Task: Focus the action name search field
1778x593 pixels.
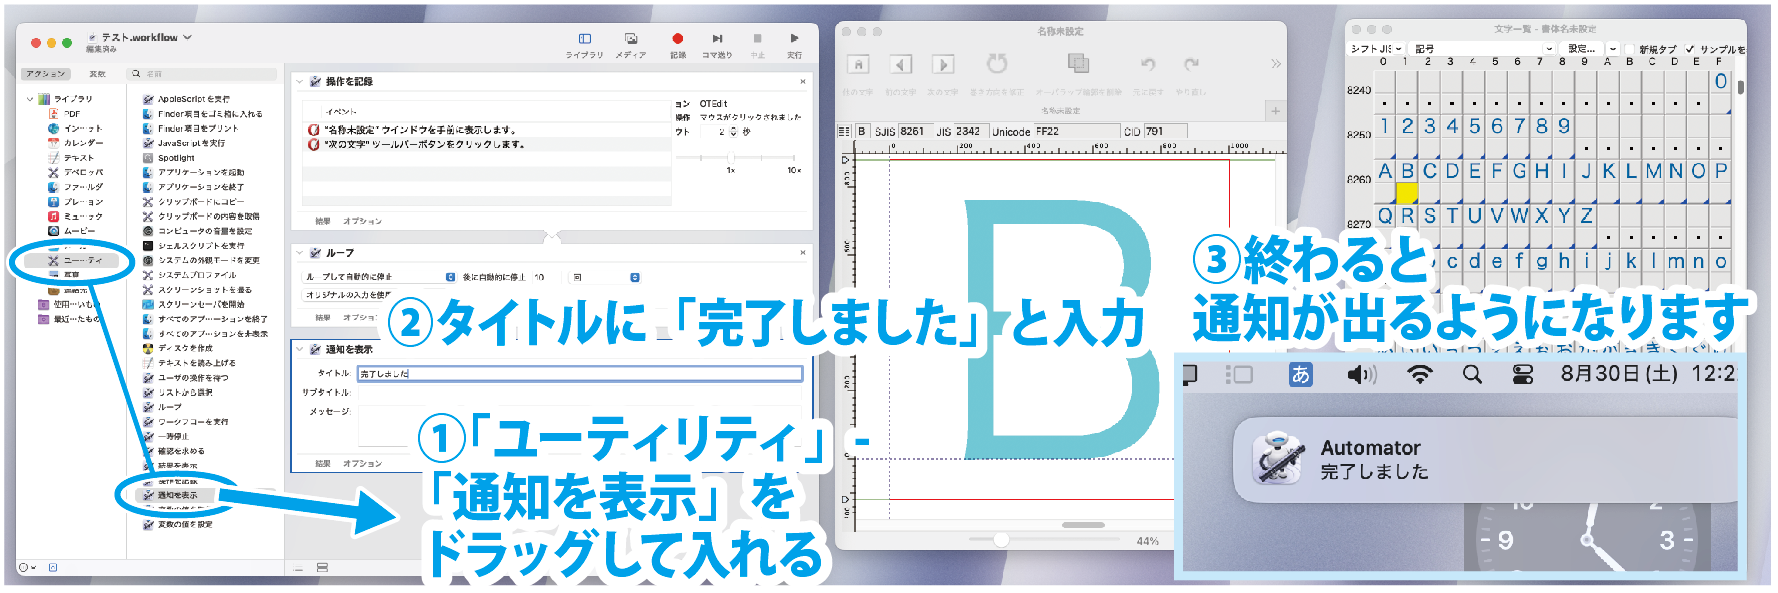Action: [203, 74]
